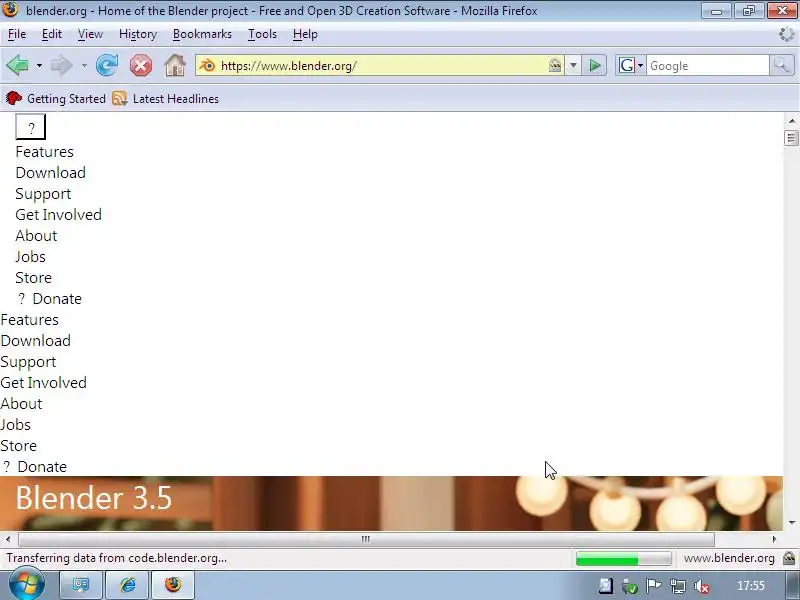
Task: Click the left-aligned Get Involved link
Action: coord(43,383)
